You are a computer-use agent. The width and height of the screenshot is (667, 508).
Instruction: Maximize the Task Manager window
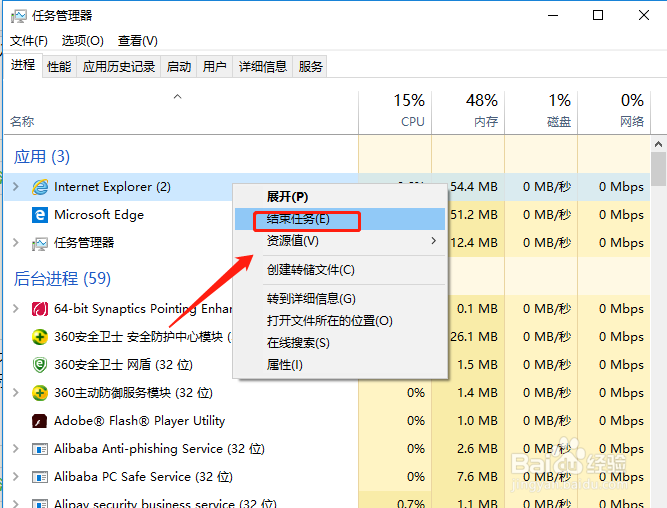598,16
